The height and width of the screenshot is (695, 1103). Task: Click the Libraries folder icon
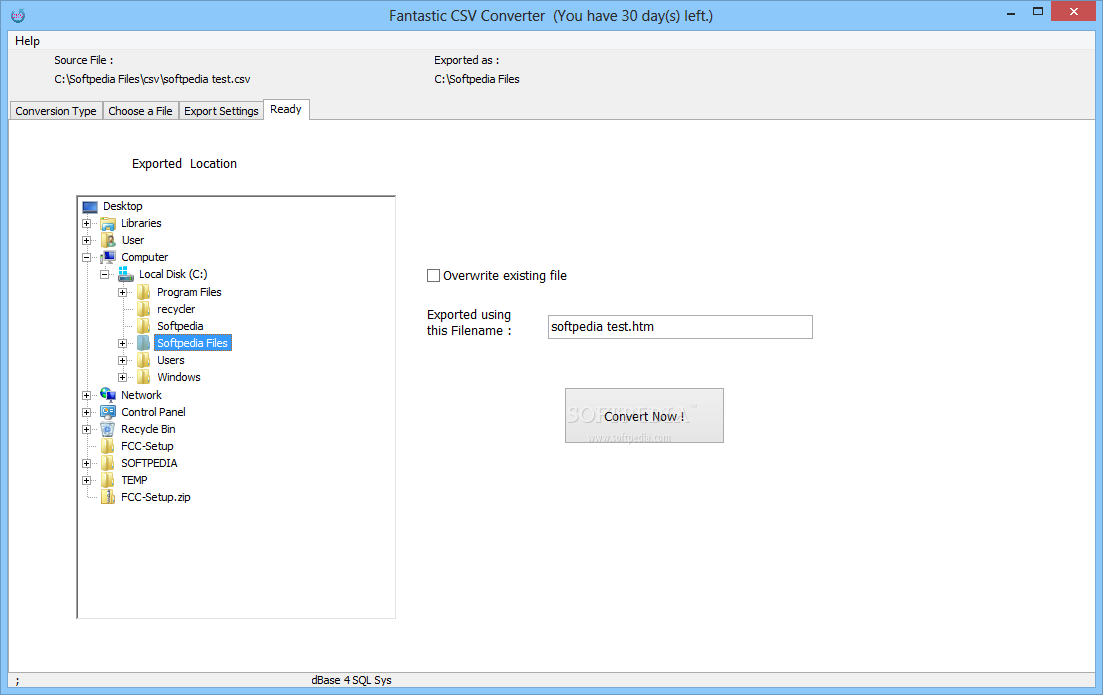pos(108,224)
